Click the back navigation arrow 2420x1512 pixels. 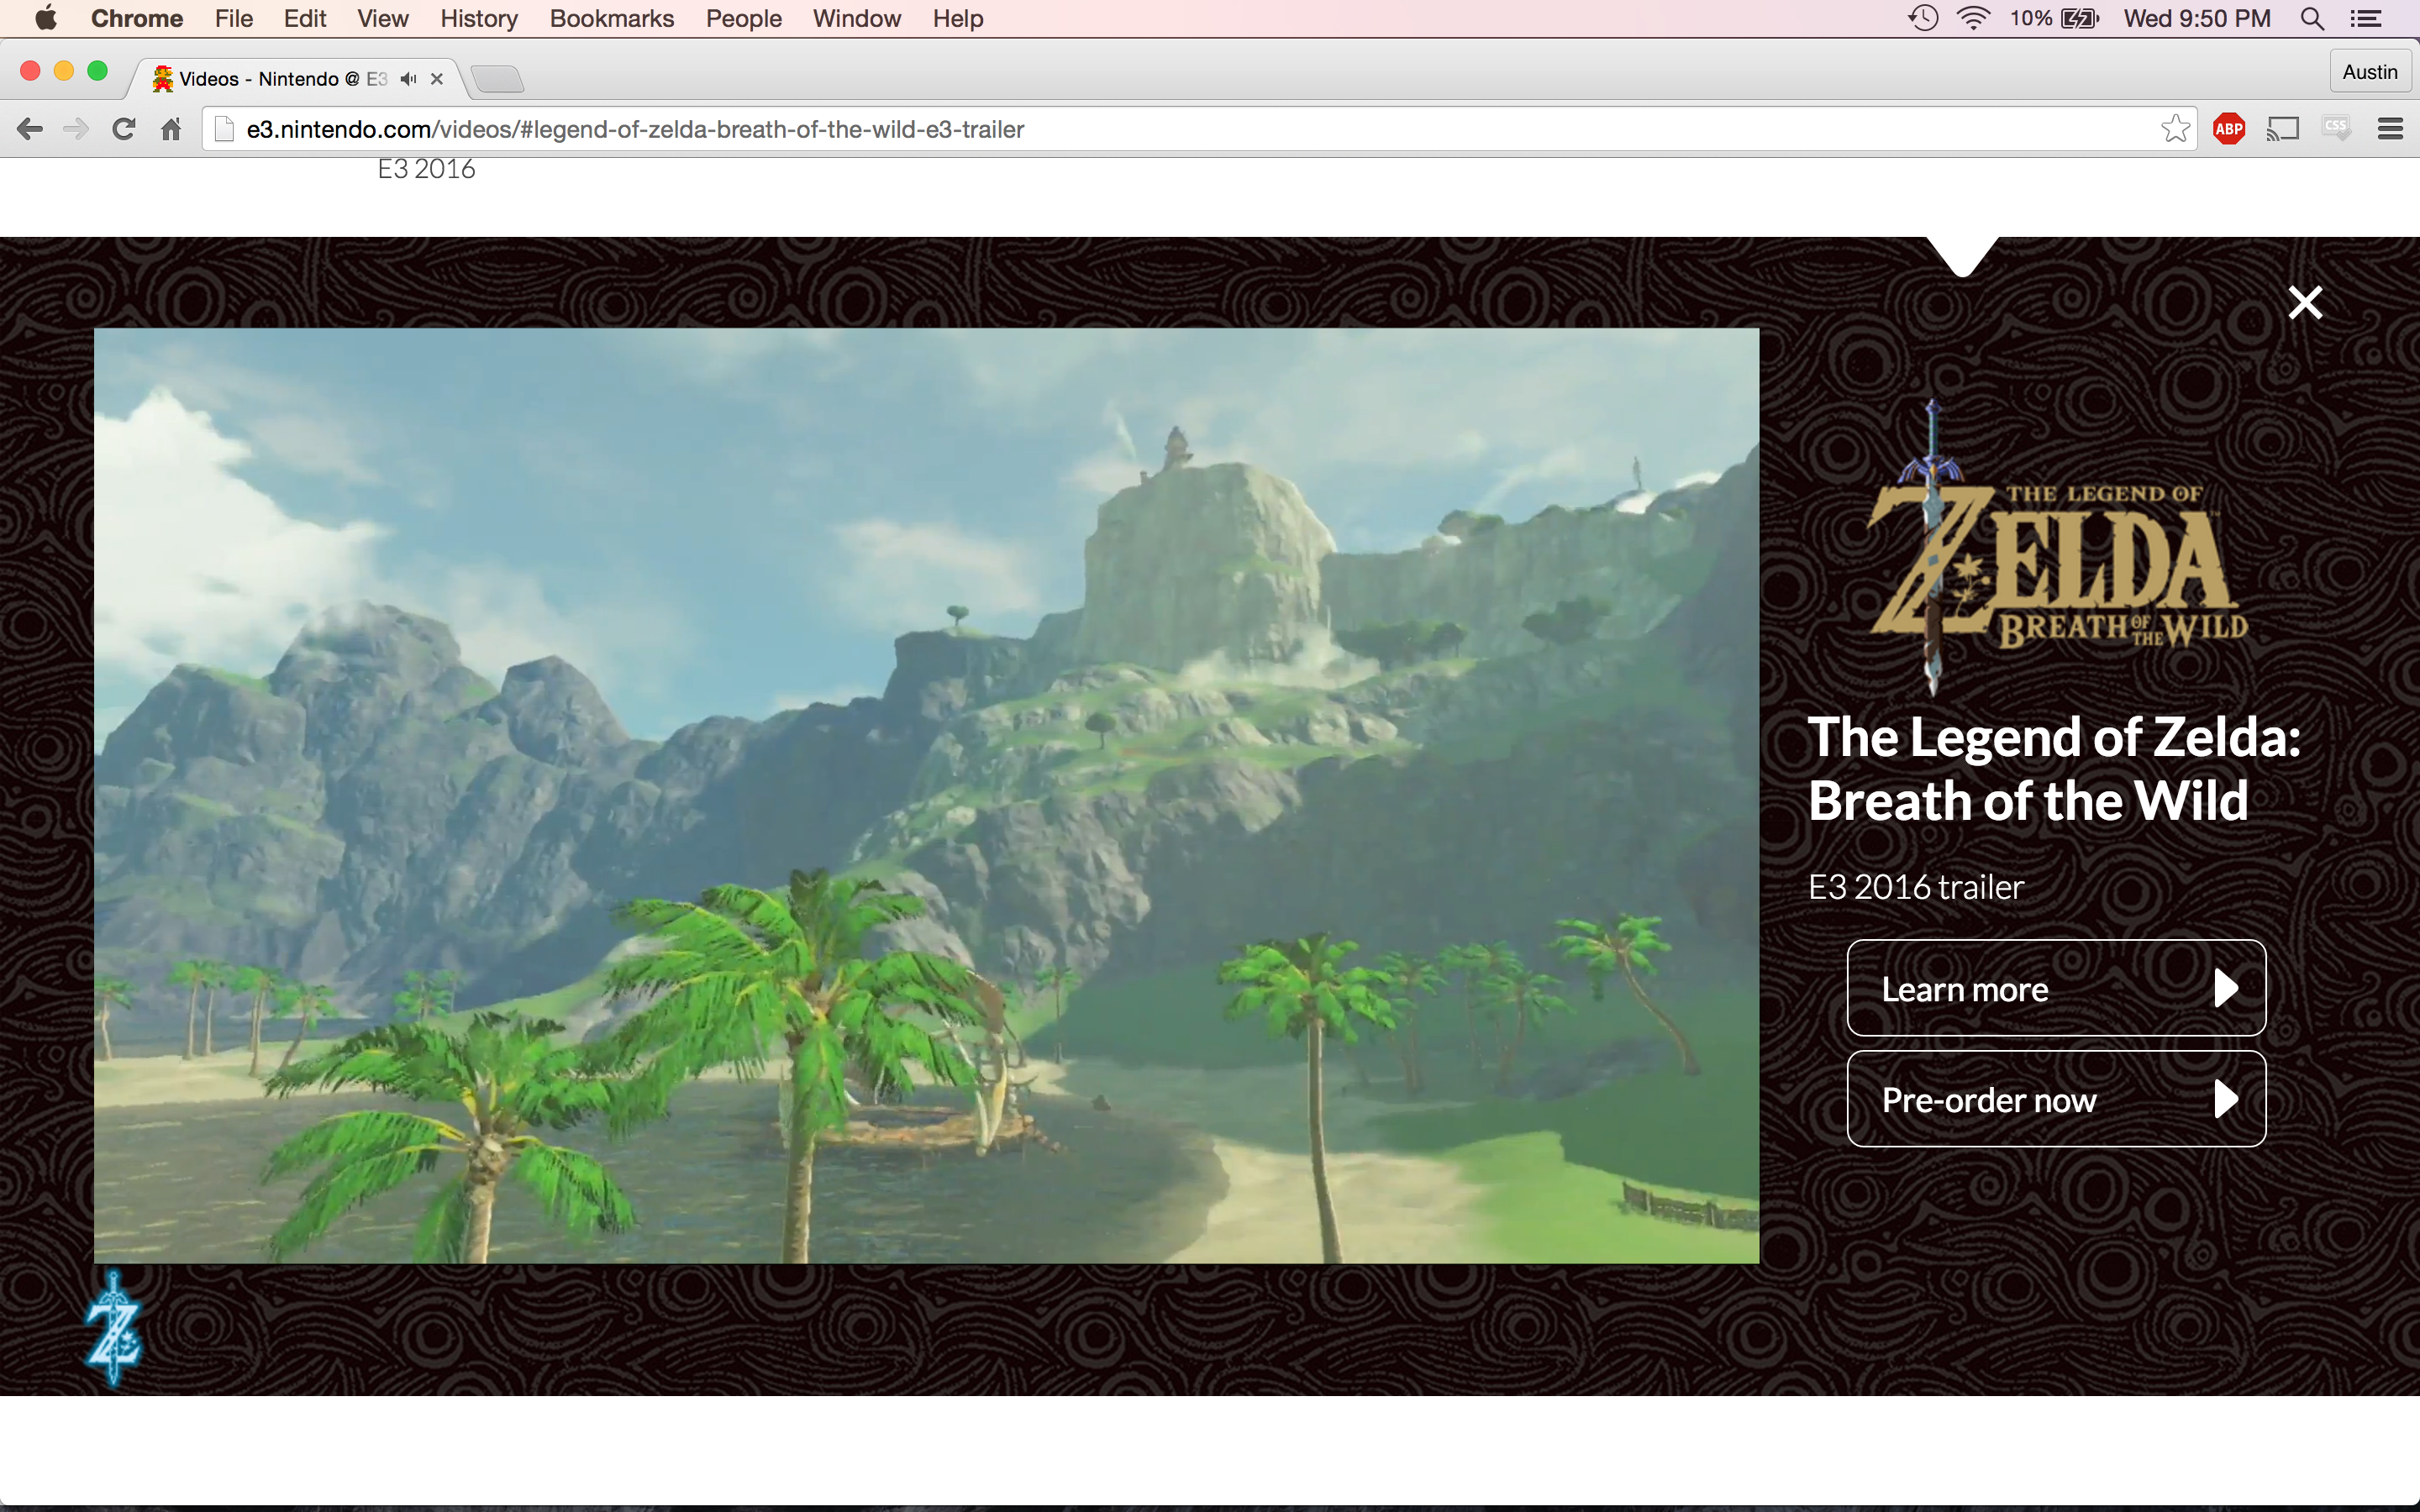pos(30,129)
